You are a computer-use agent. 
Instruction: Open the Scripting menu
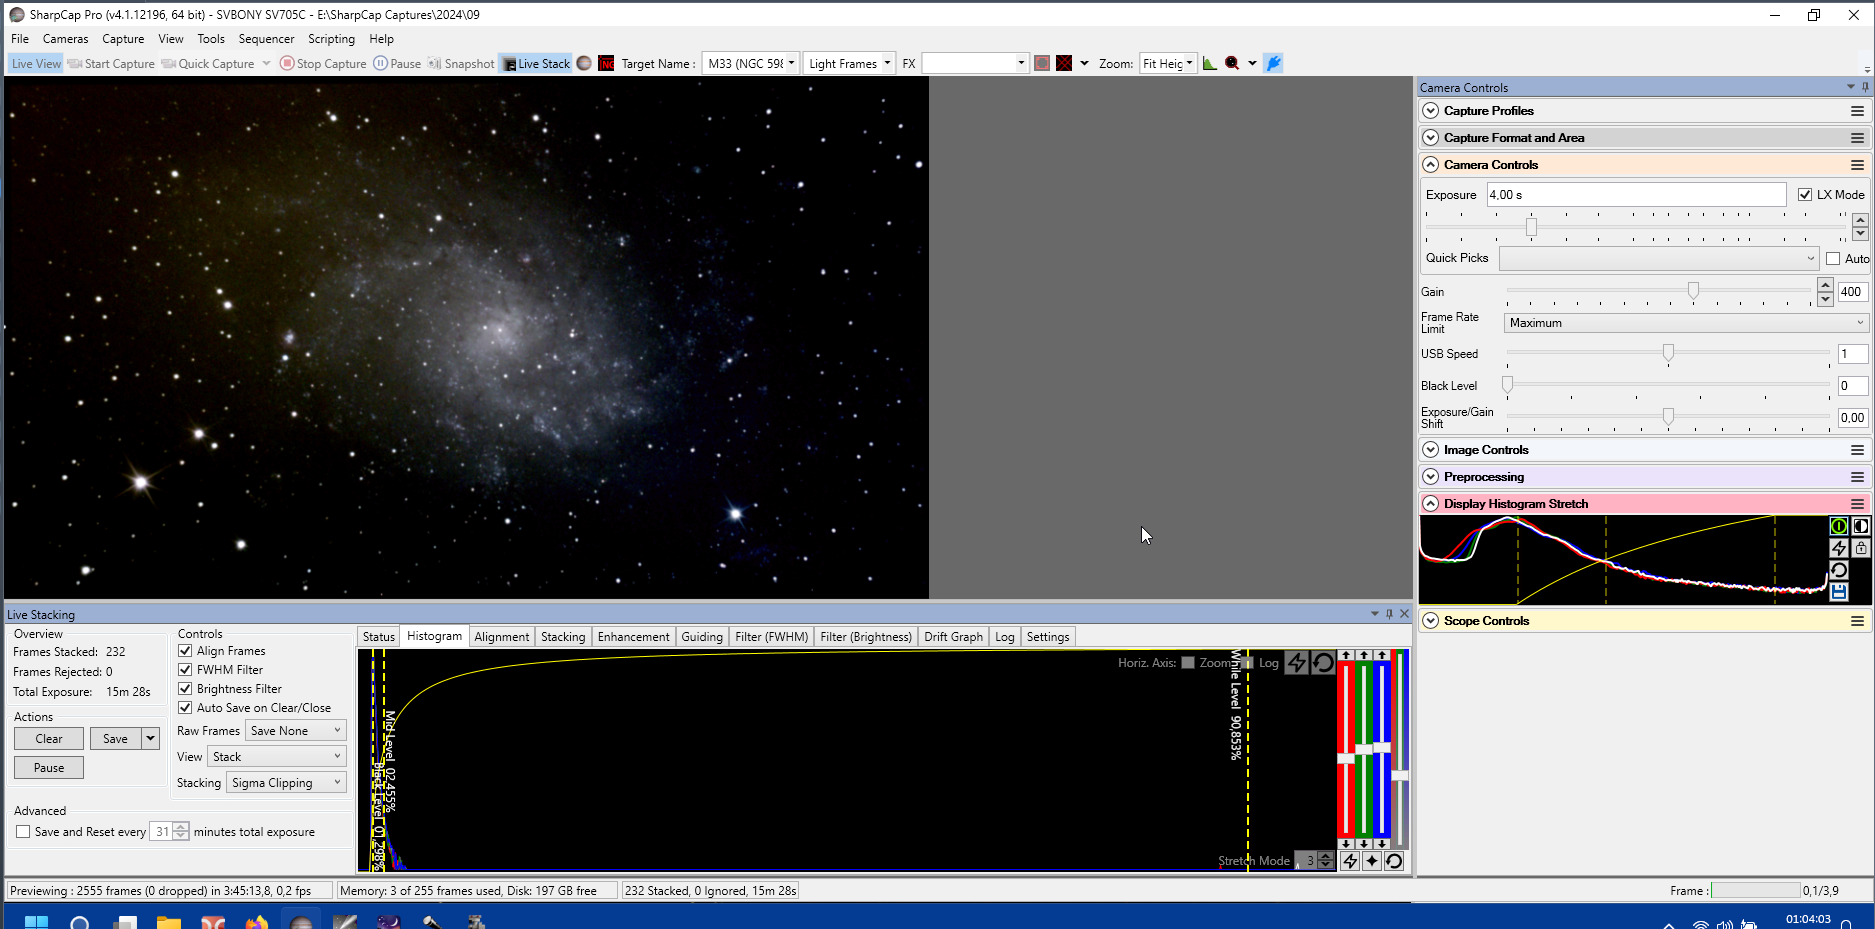[x=331, y=39]
